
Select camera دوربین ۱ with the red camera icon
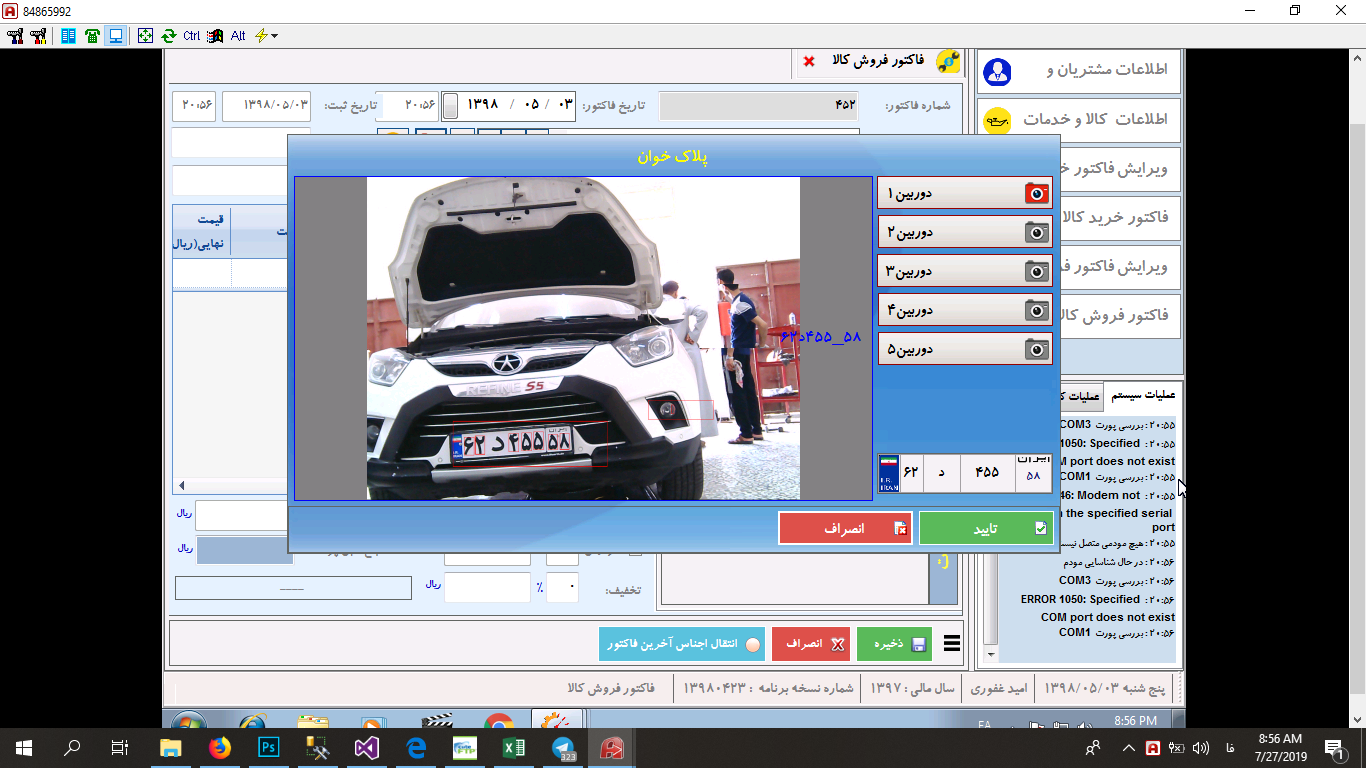(x=965, y=193)
